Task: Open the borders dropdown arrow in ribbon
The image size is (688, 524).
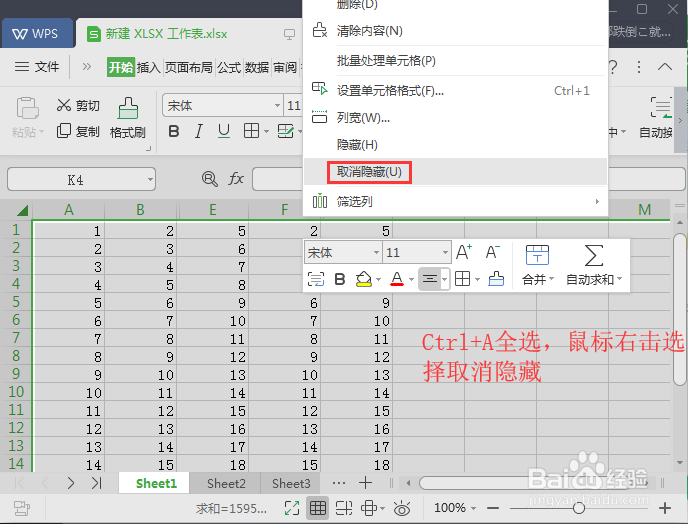Action: [266, 131]
